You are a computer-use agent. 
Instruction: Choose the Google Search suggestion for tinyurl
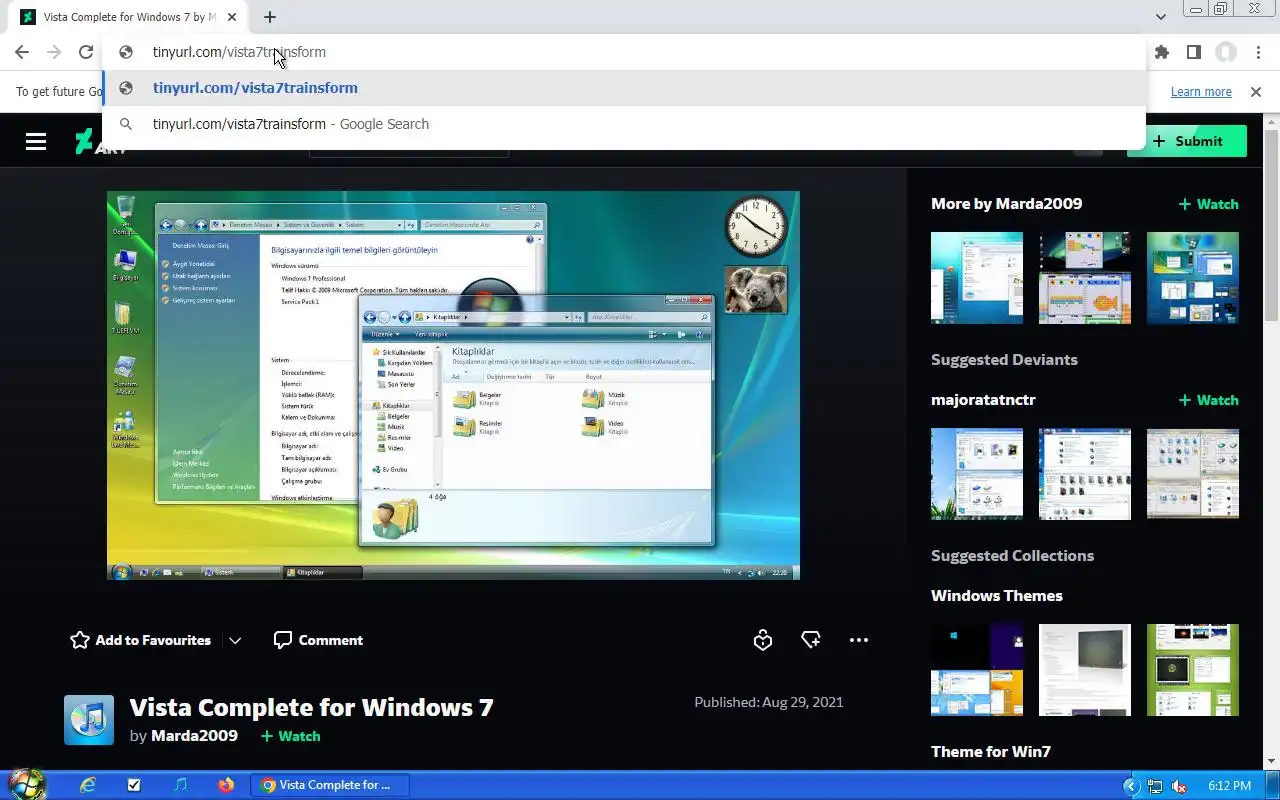624,124
